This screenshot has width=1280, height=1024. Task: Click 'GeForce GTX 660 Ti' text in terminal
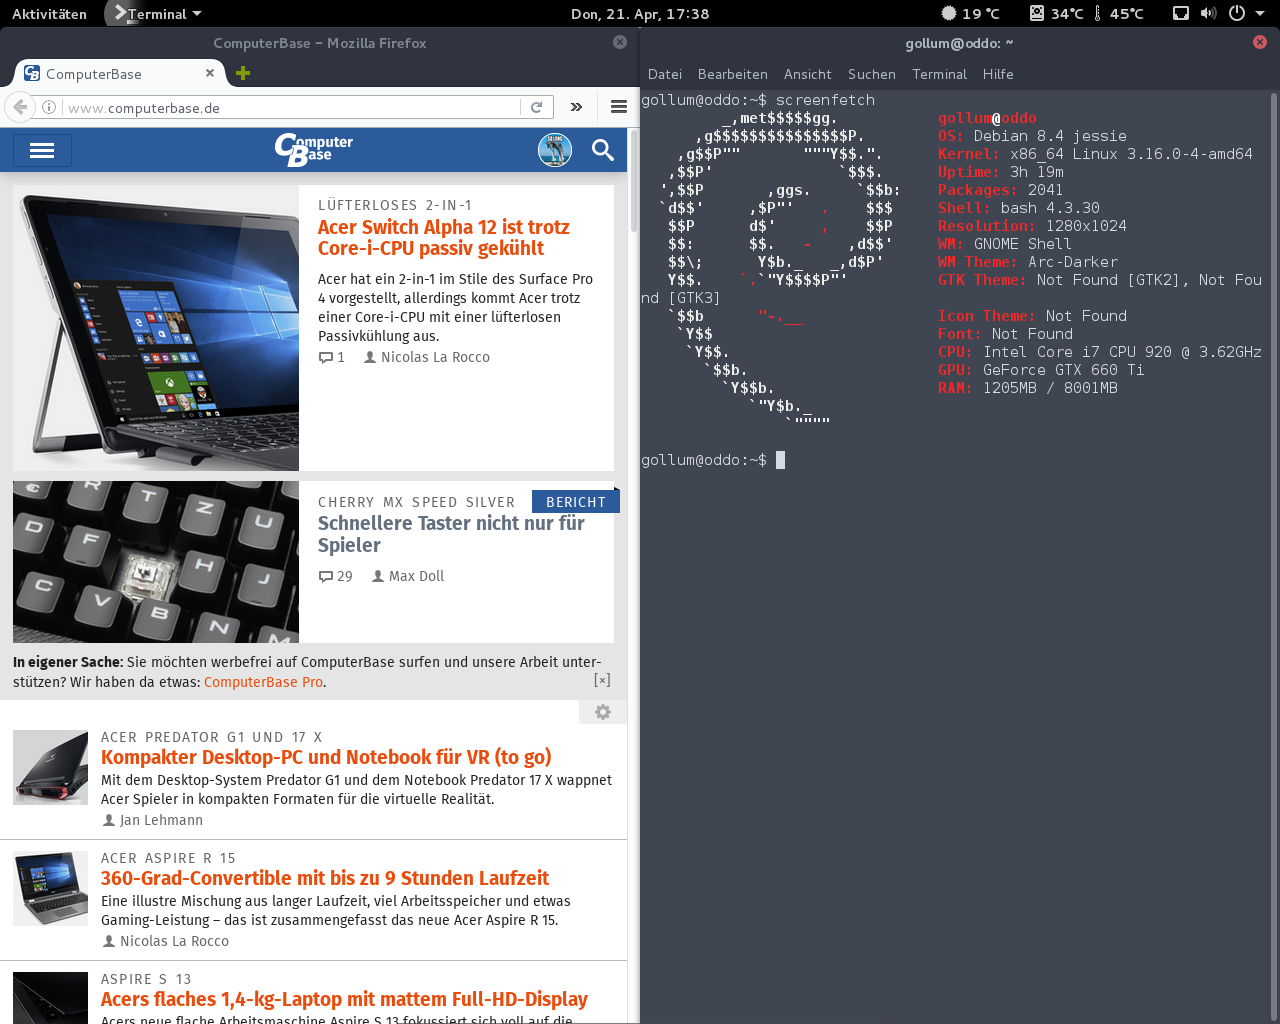point(1064,370)
